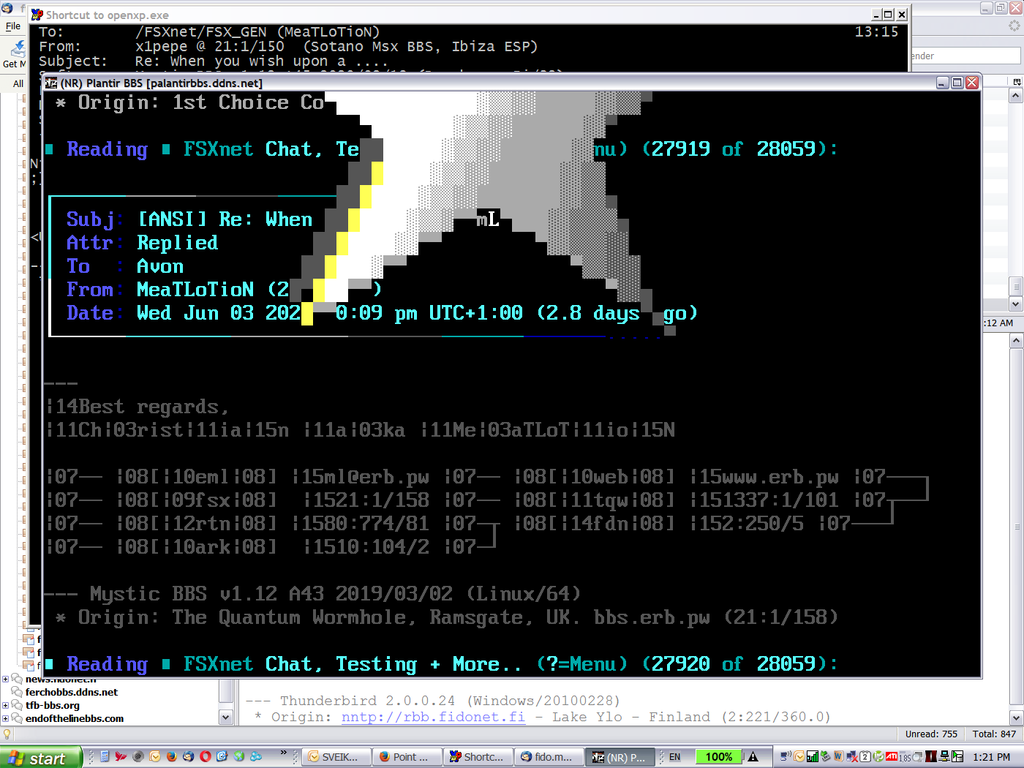This screenshot has width=1024, height=768.
Task: Click the Quantum Wormhole origin line
Action: point(447,617)
